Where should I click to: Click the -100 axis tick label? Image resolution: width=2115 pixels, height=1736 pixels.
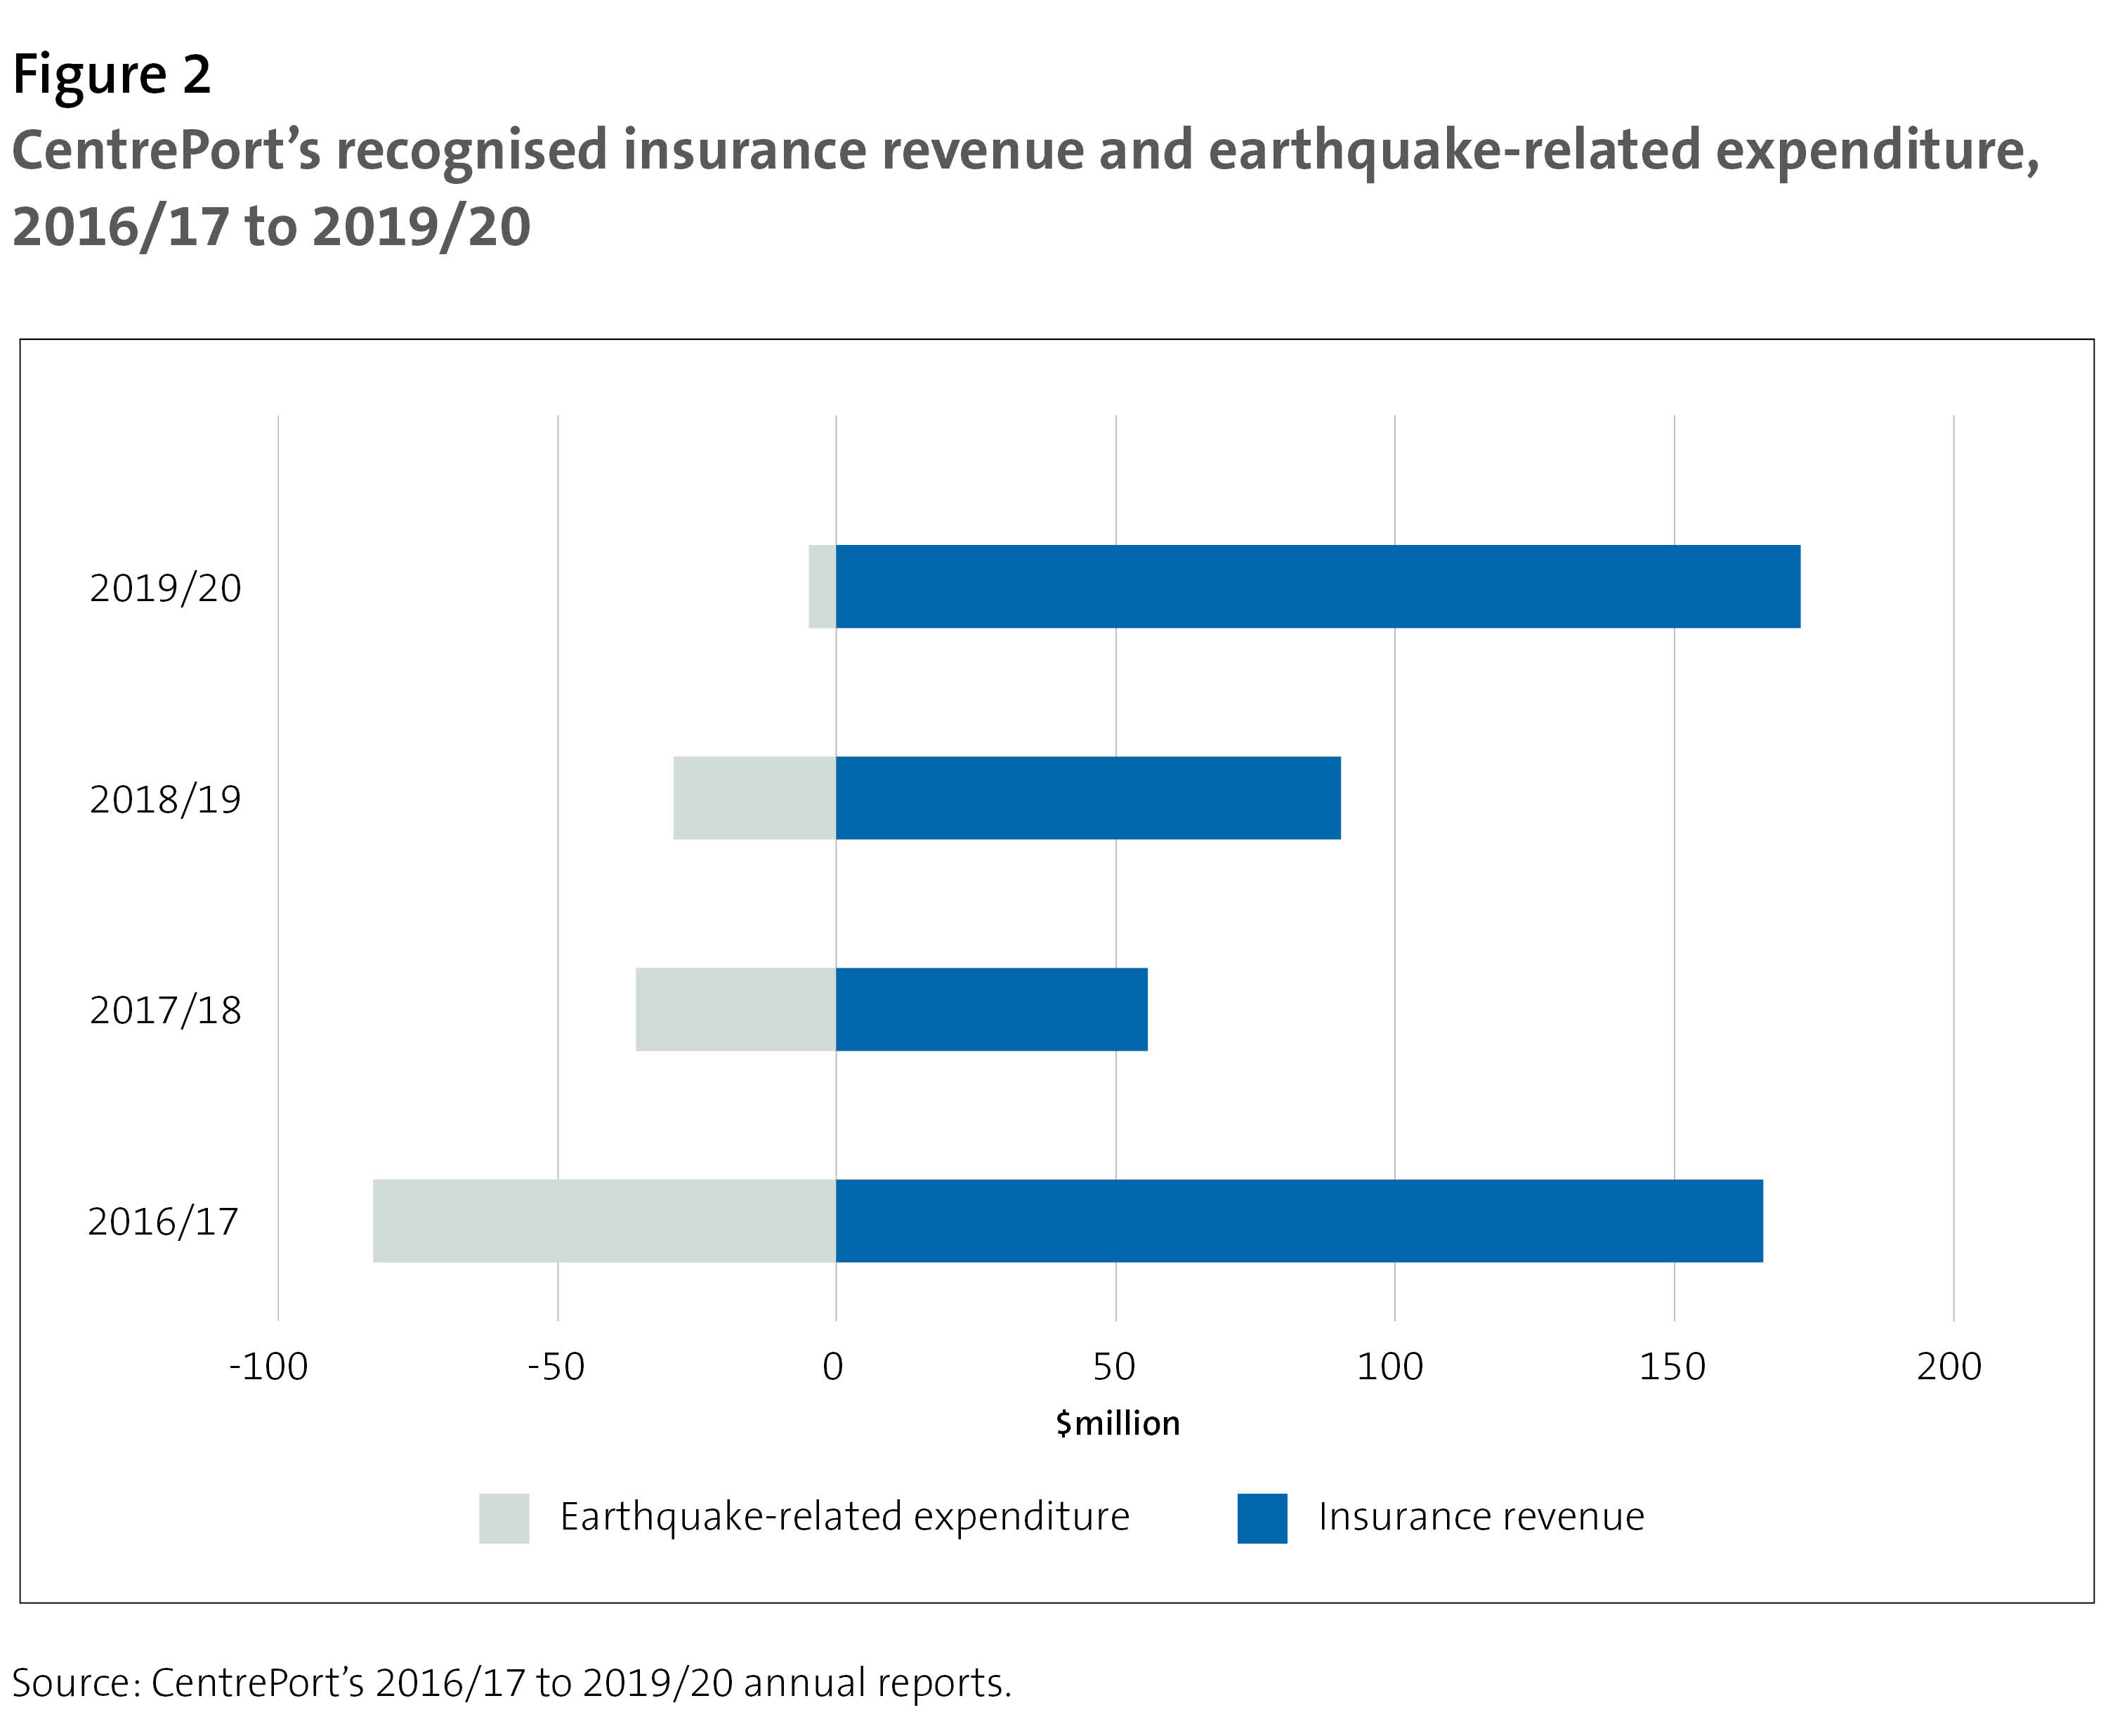pos(269,1366)
